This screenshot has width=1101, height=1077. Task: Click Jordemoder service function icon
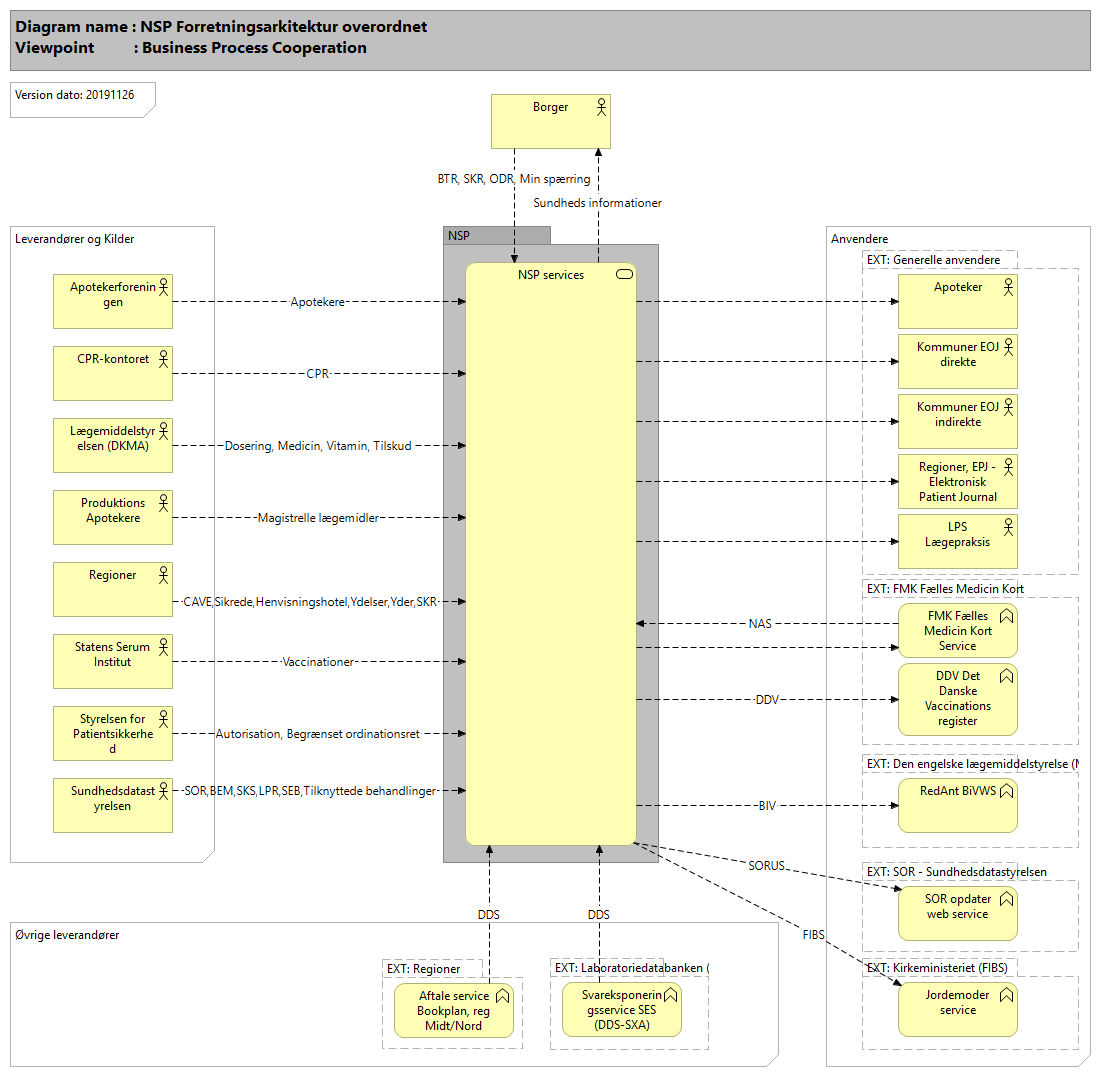point(1007,994)
